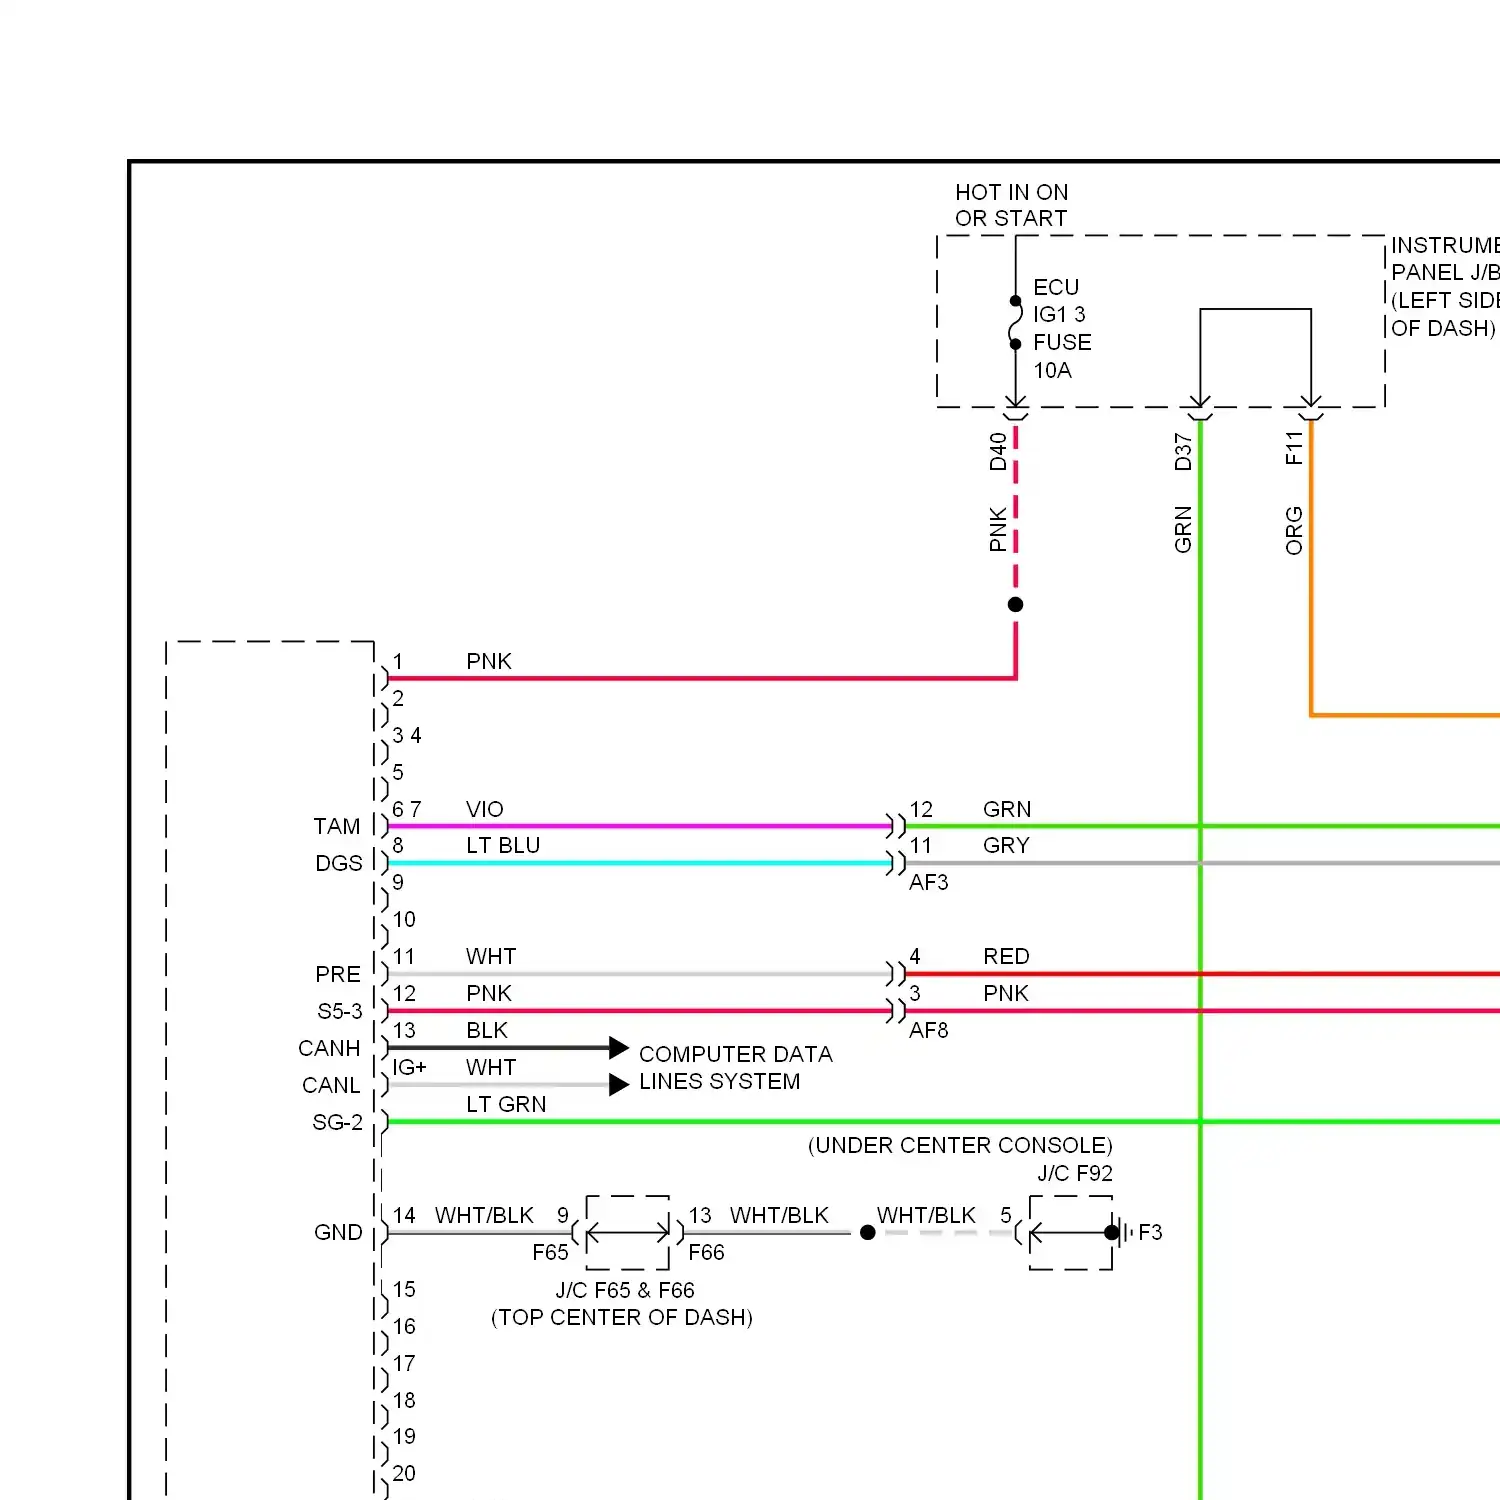
Task: Click the orange wire from F11
Action: tap(1311, 570)
